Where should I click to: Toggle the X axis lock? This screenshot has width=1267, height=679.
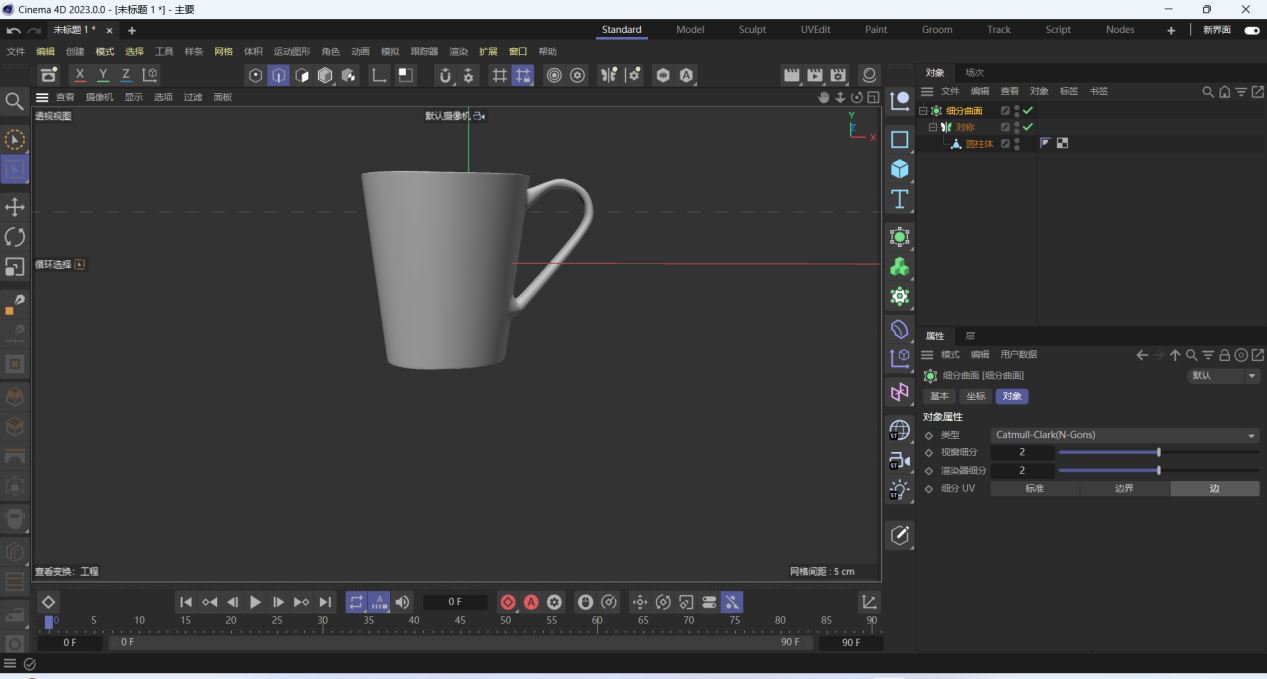pyautogui.click(x=80, y=75)
